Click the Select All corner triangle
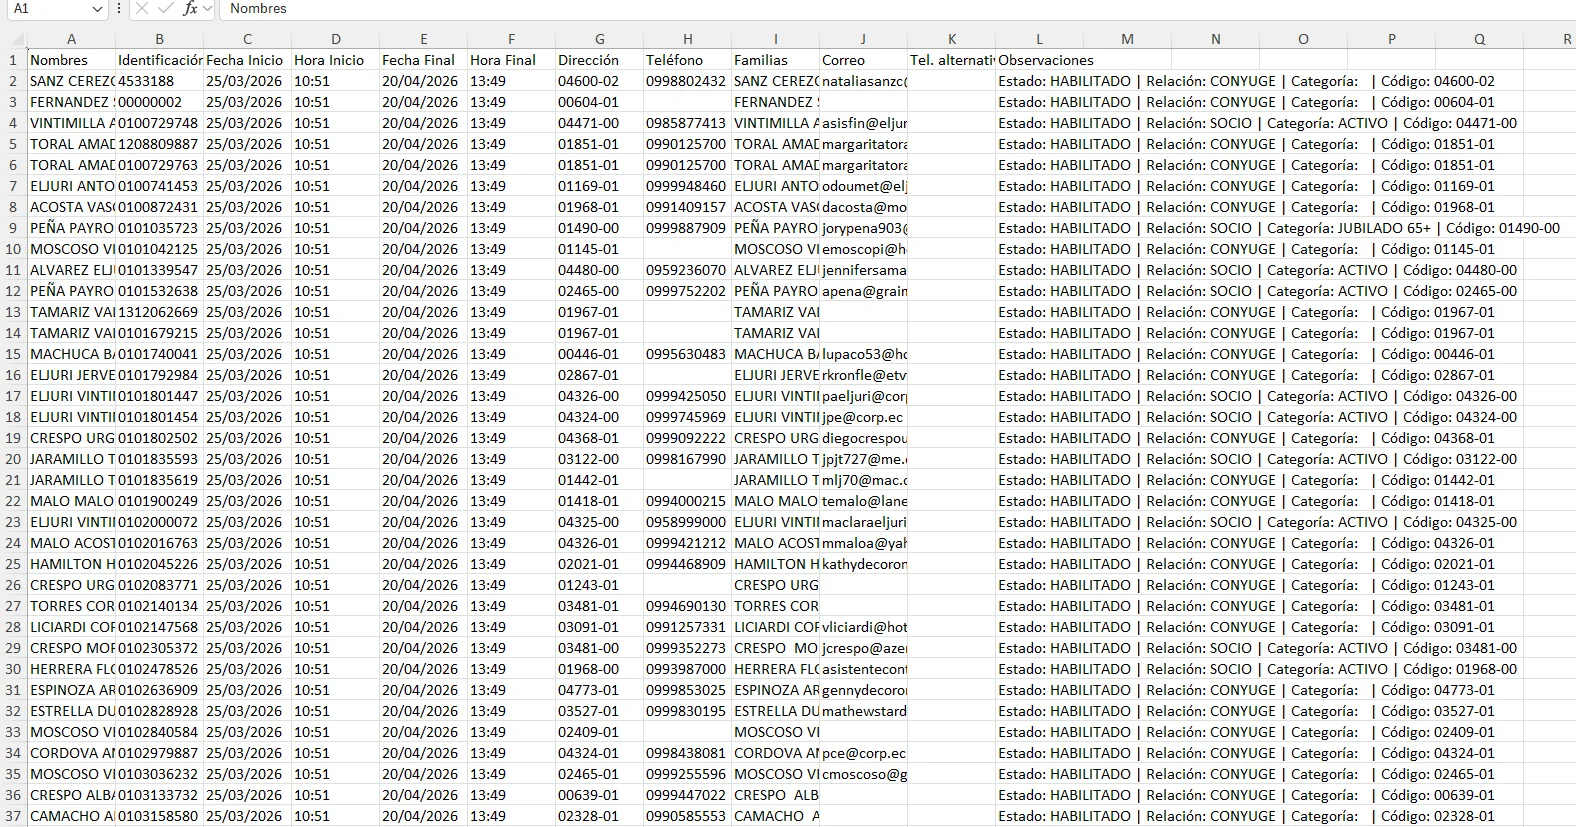The width and height of the screenshot is (1576, 827). 18,39
